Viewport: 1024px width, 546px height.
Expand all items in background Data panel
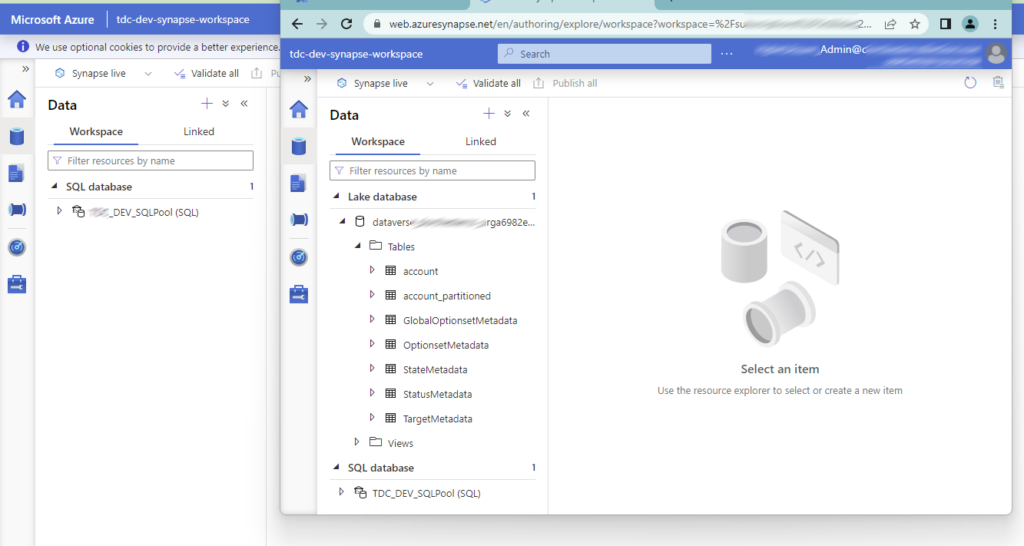(x=225, y=103)
